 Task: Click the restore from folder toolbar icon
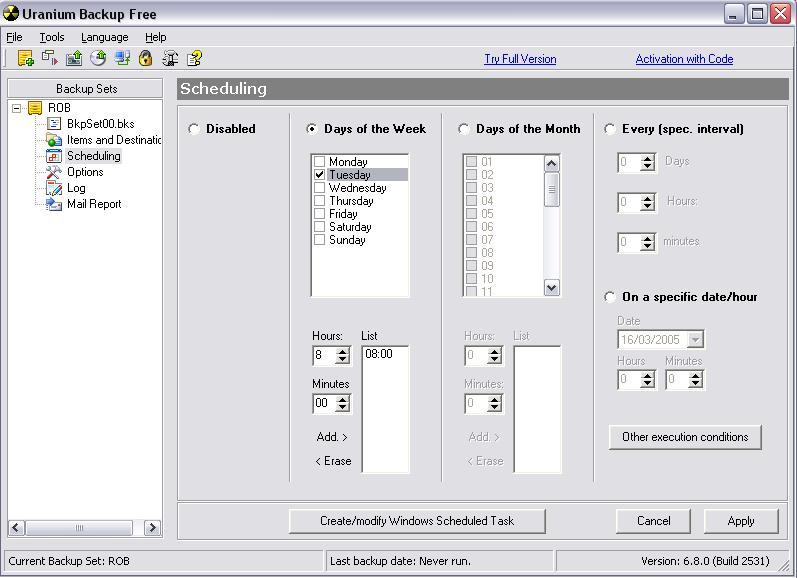[x=74, y=58]
